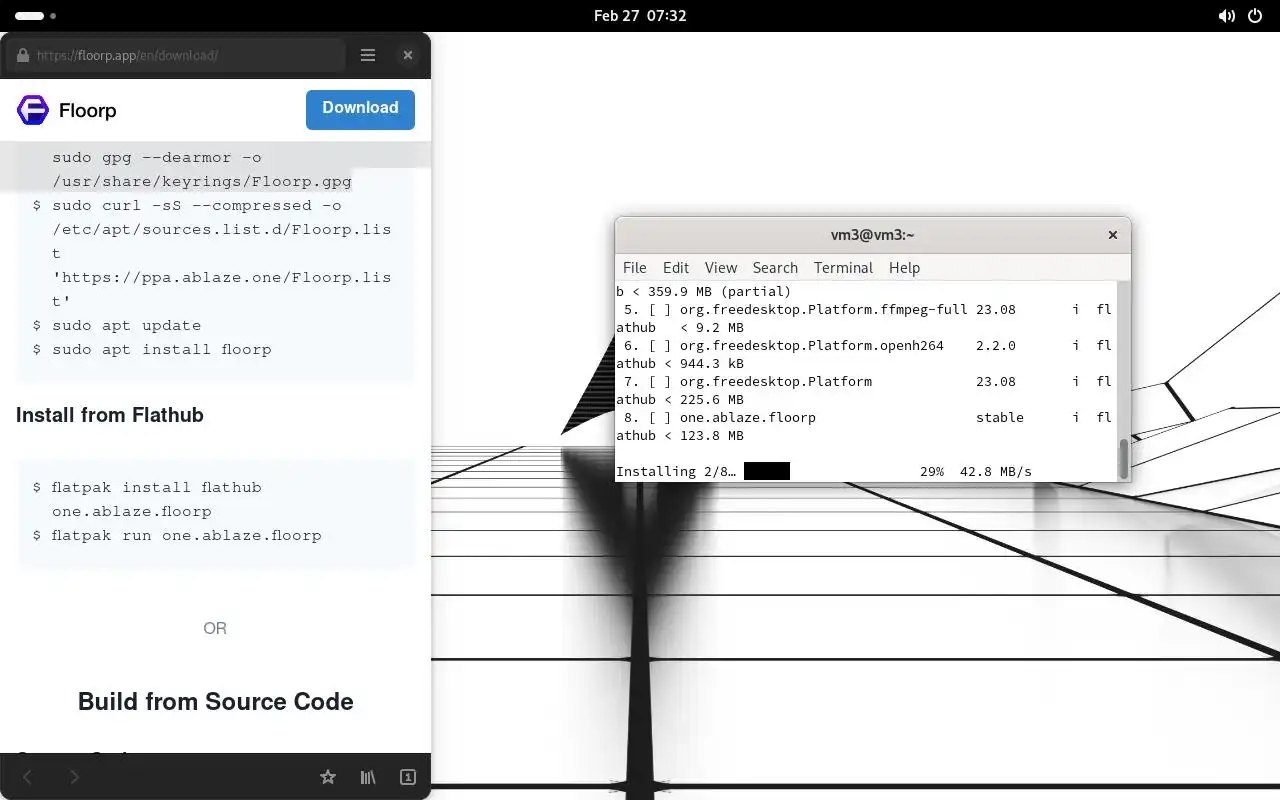Click 'org.freedesktop.Platform.ffmpeg-full' row in terminal
The width and height of the screenshot is (1280, 800).
[865, 309]
